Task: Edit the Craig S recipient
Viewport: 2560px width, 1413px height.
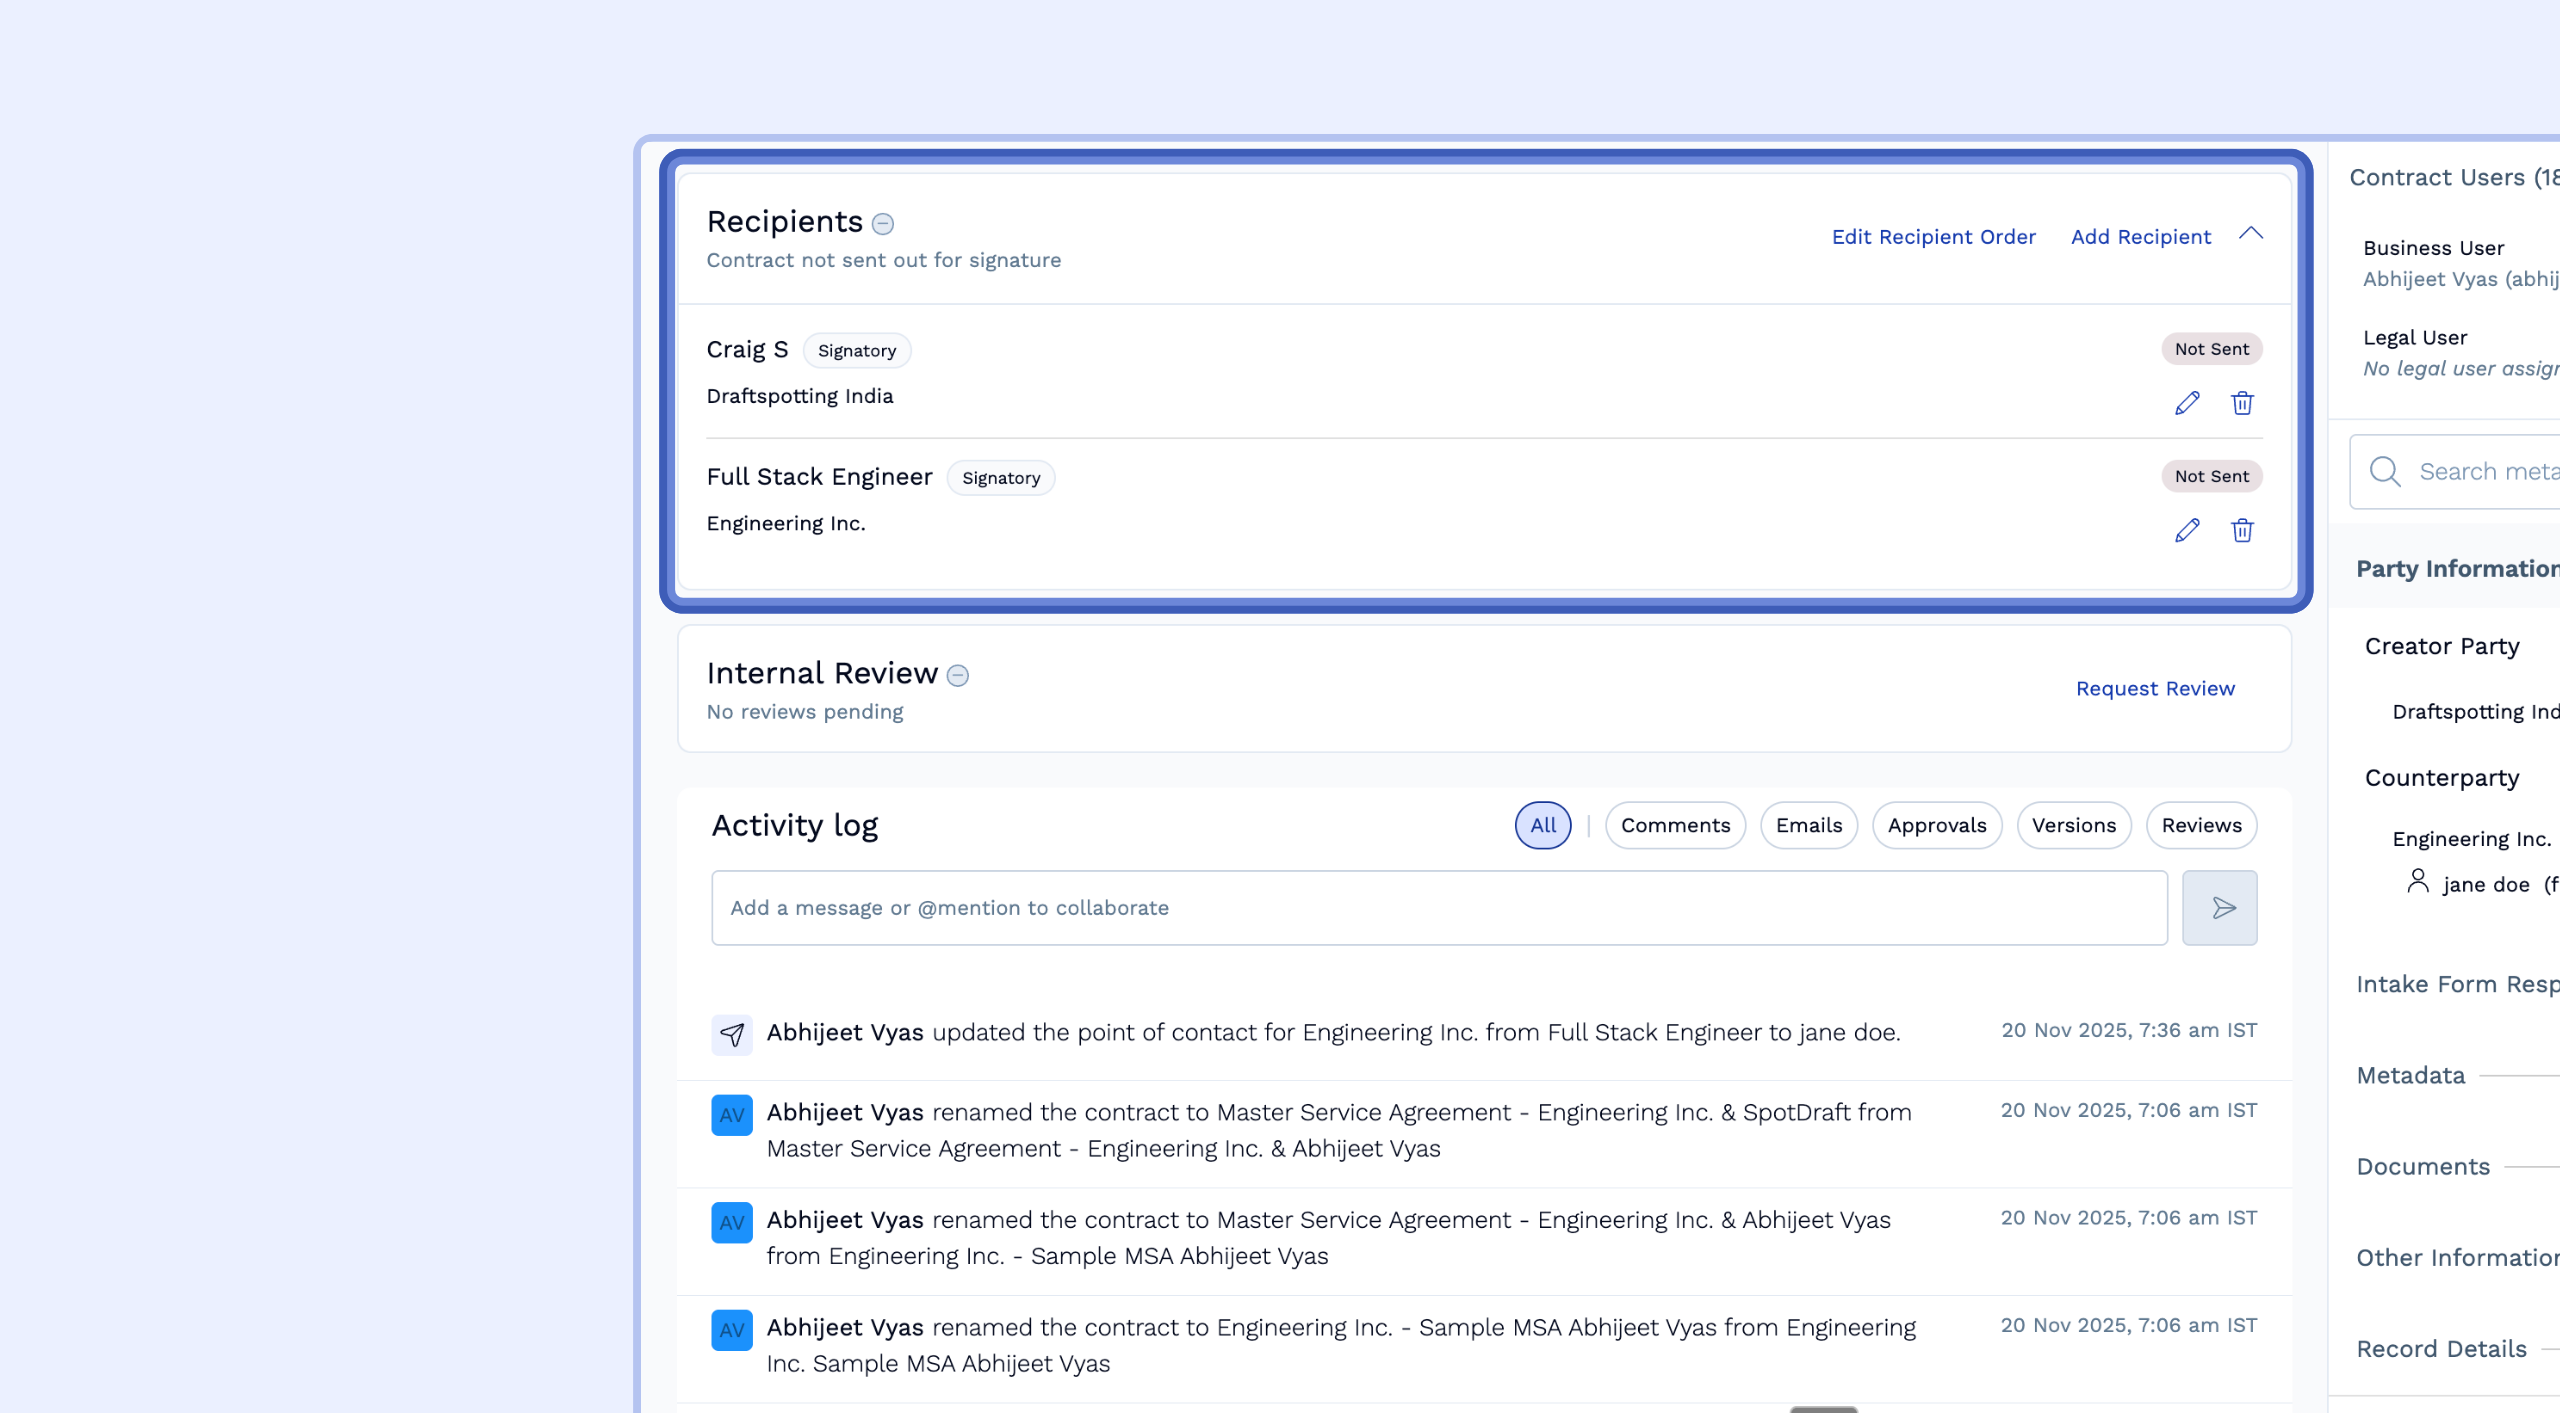Action: (x=2187, y=403)
